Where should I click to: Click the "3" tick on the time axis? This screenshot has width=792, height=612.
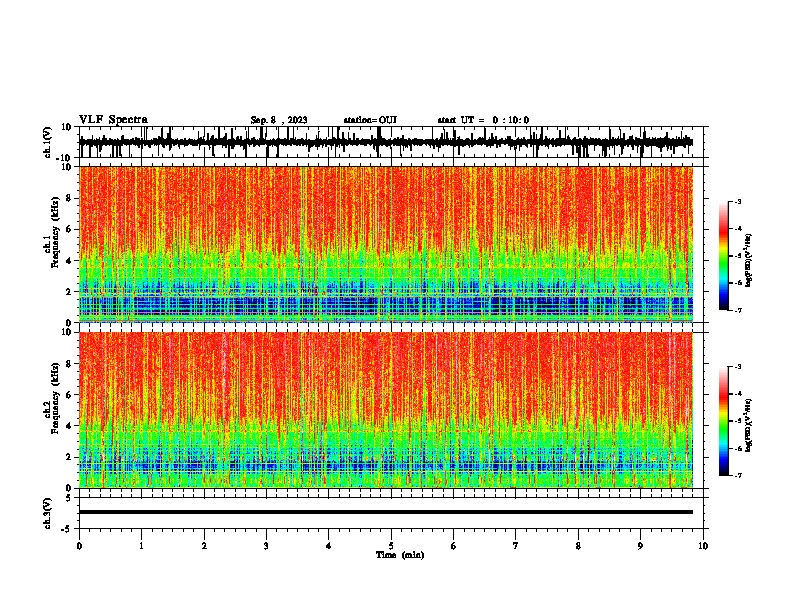266,546
